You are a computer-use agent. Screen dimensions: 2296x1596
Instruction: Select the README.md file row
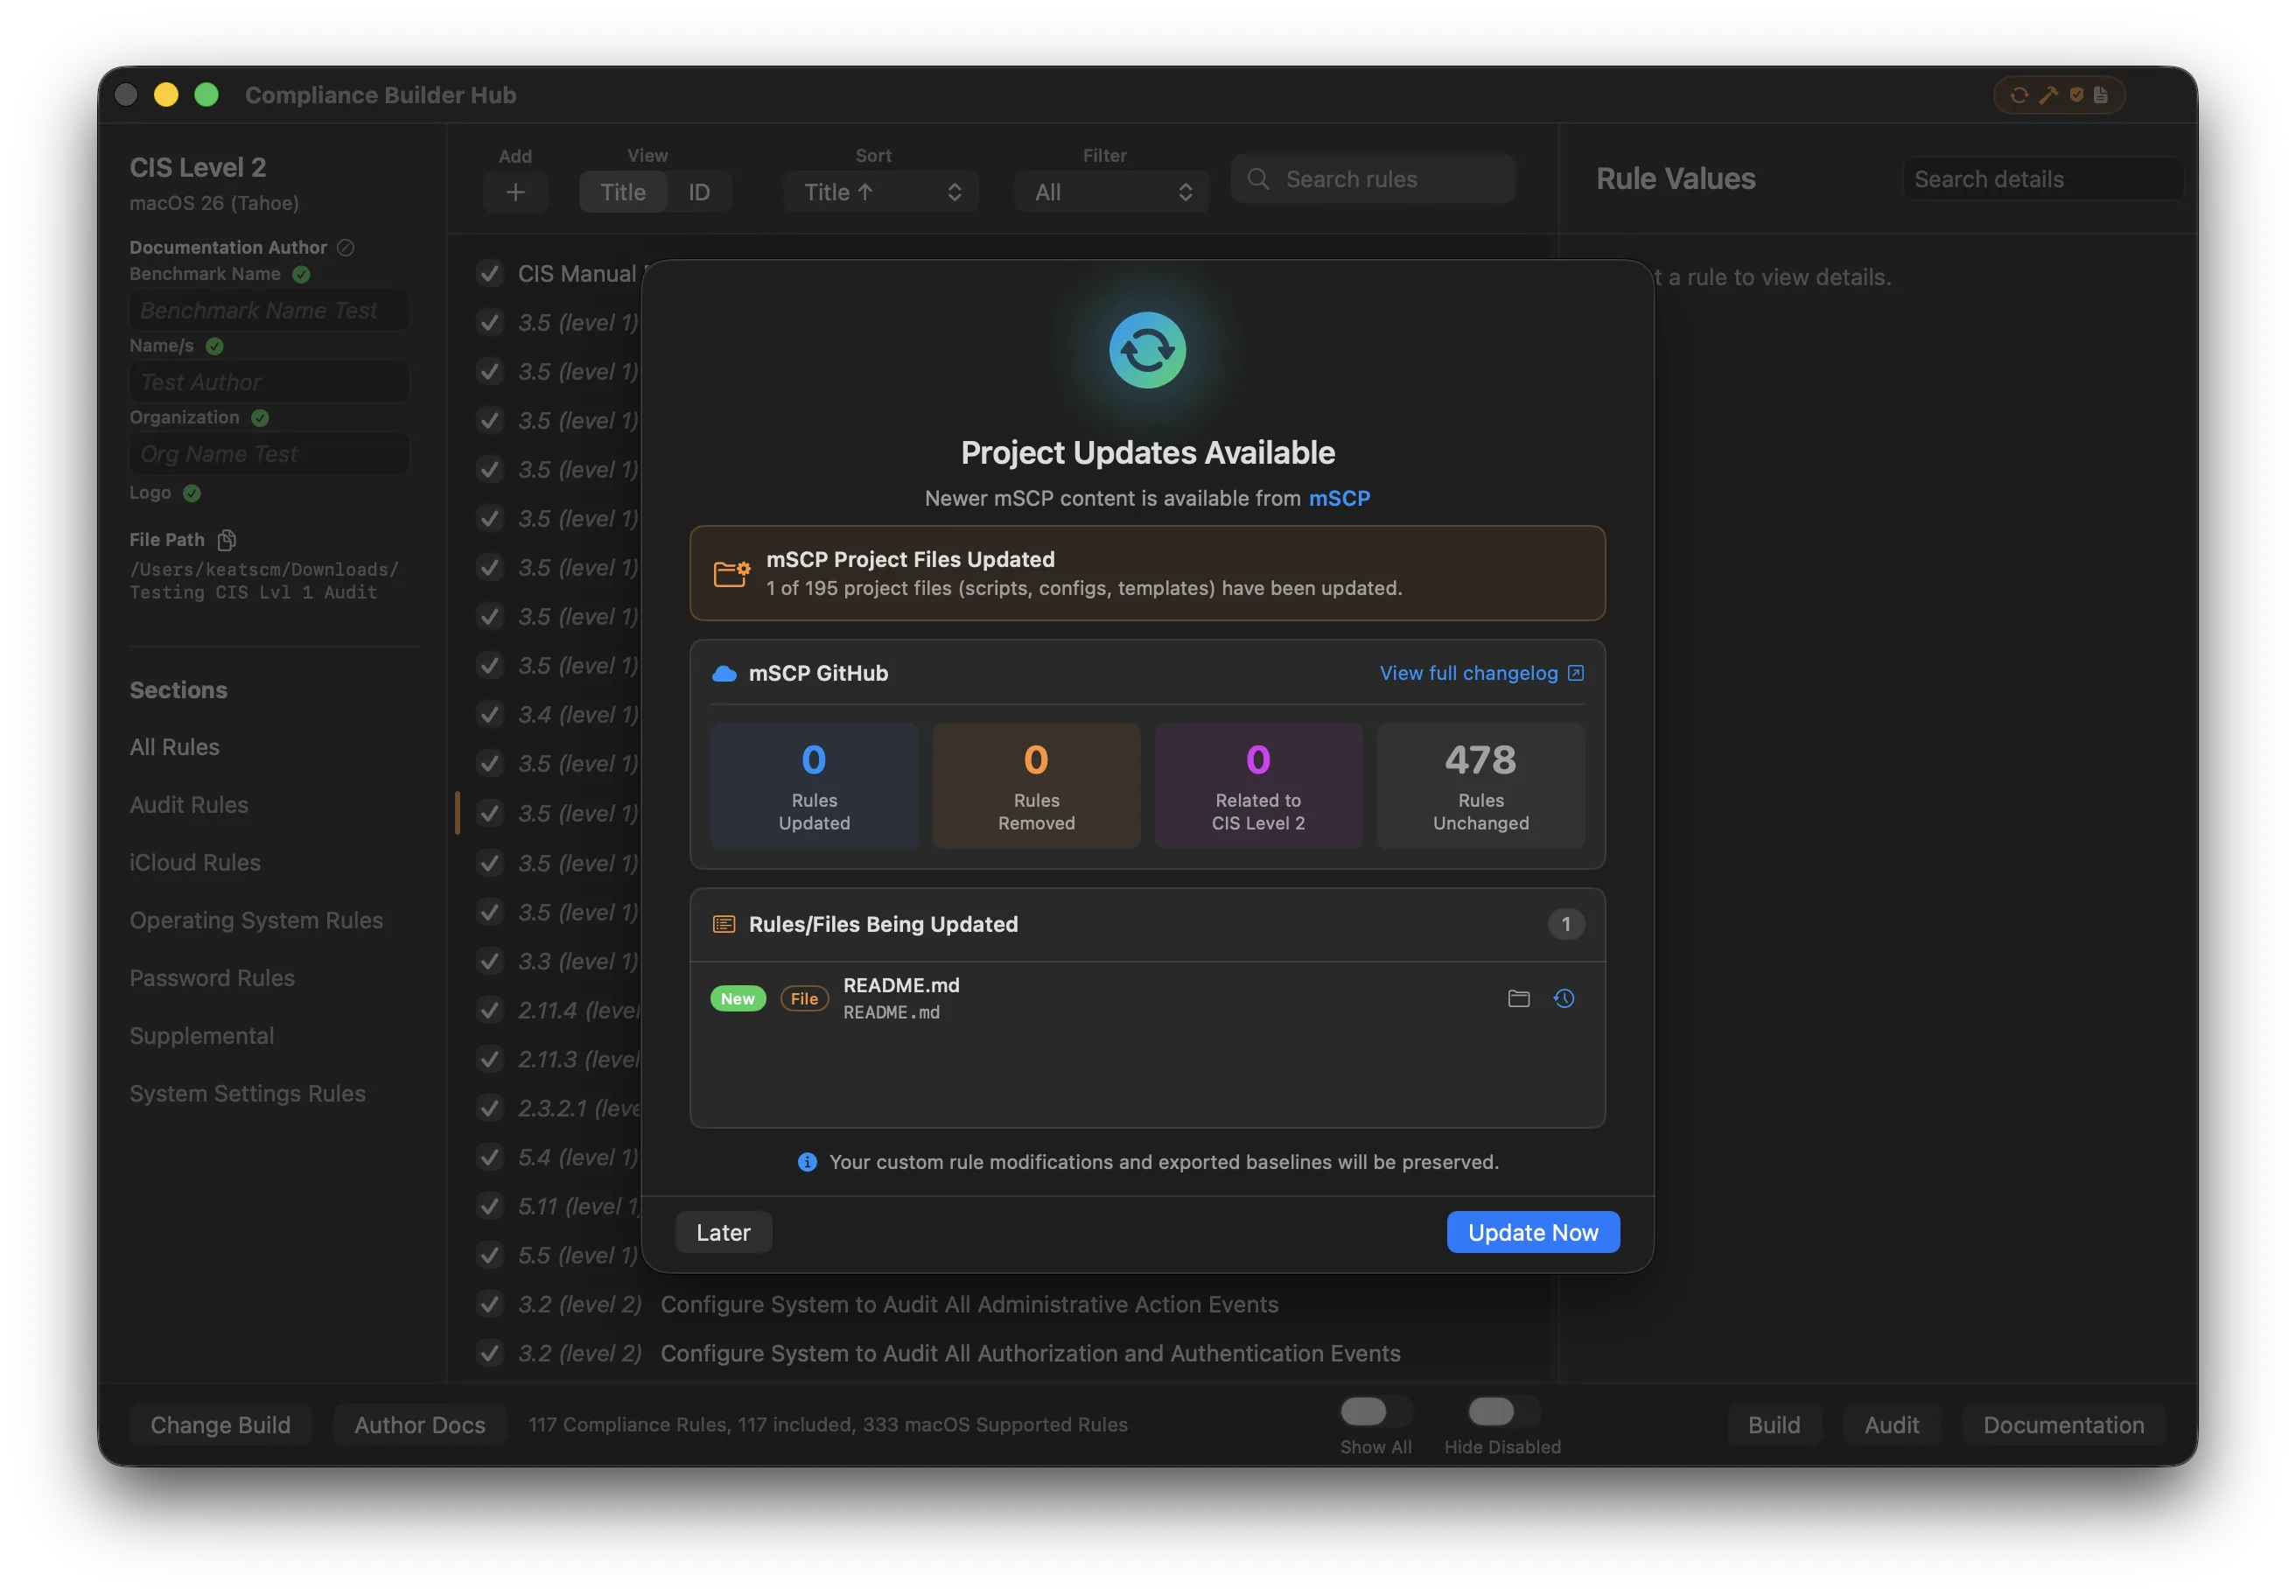(1147, 998)
